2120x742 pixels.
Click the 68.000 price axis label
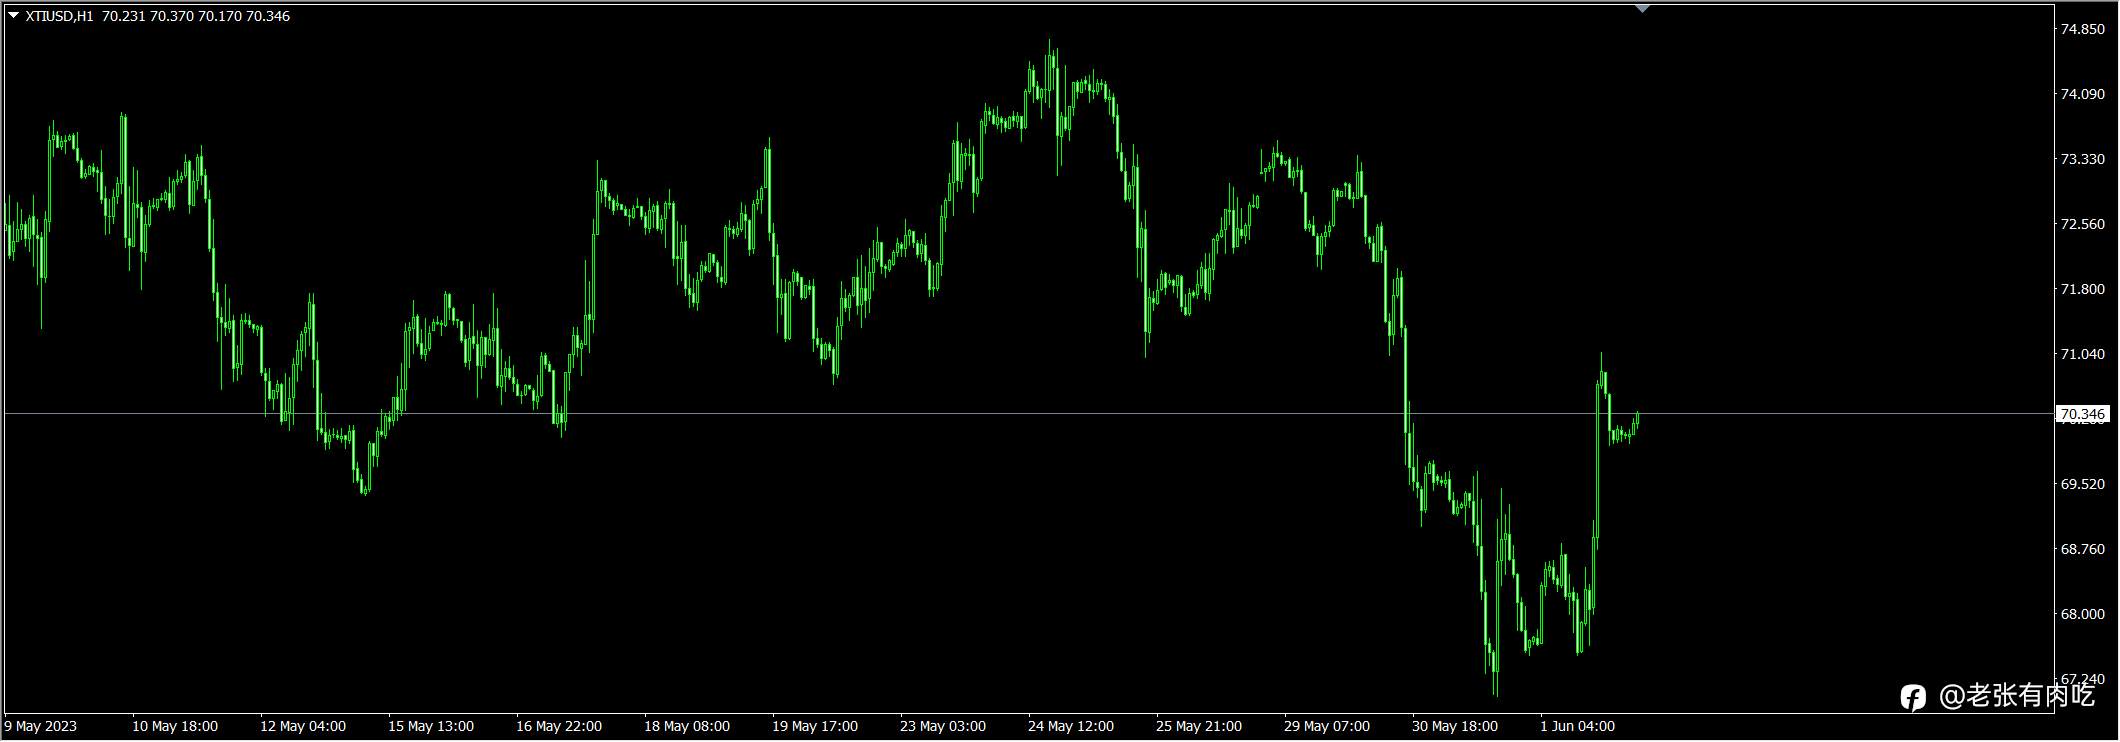2082,614
